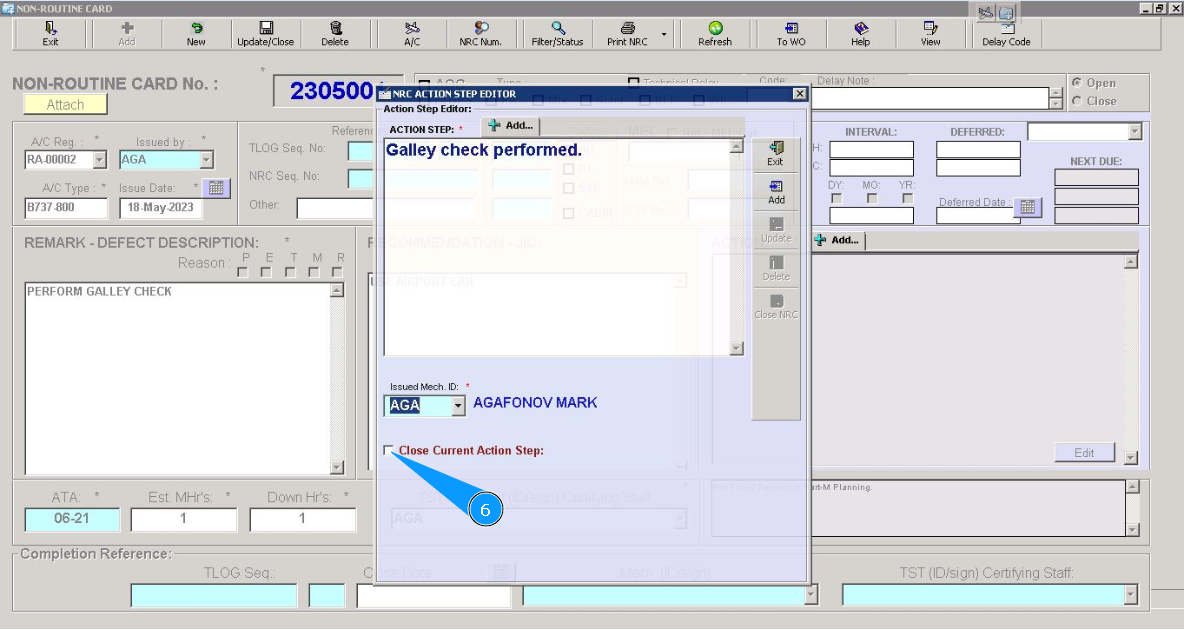Open Filter/Status search icon

point(557,29)
